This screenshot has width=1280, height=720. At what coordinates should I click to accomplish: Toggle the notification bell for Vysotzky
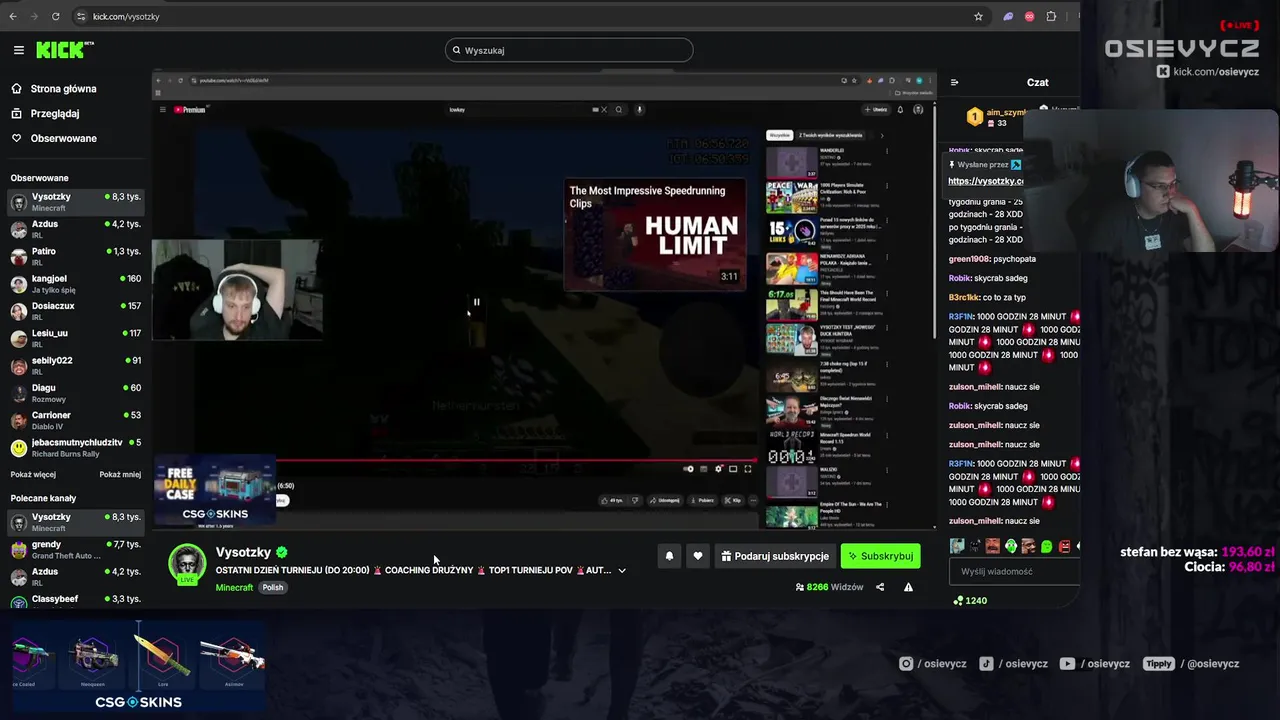point(669,556)
